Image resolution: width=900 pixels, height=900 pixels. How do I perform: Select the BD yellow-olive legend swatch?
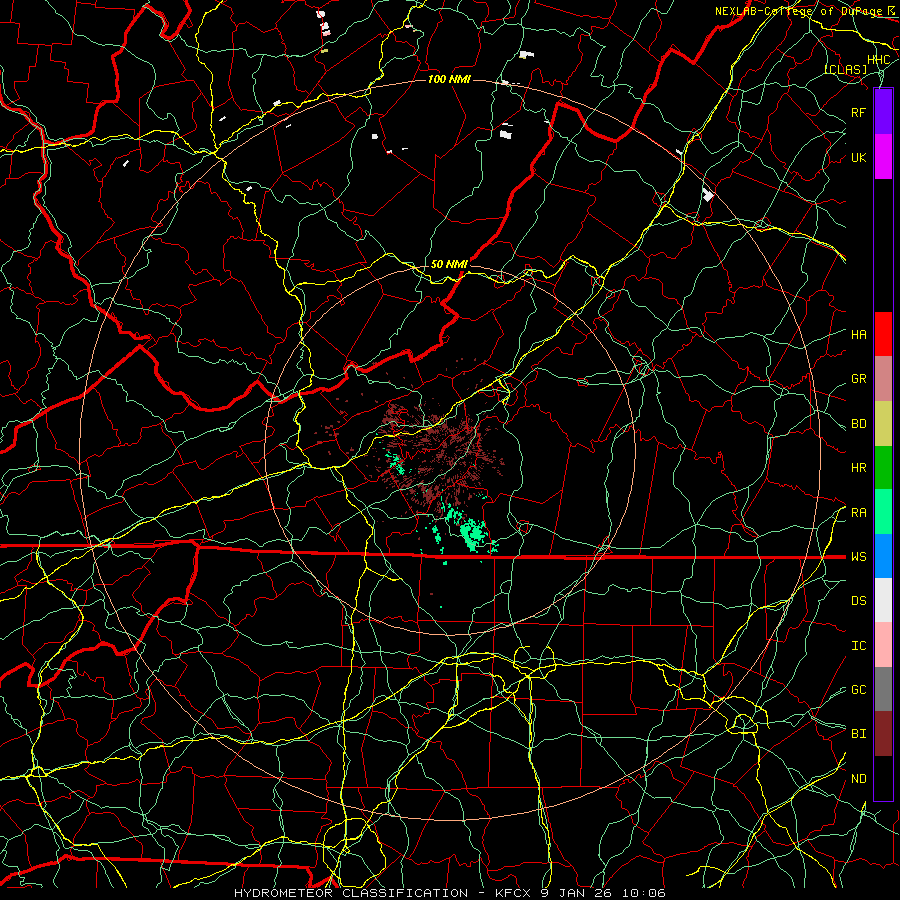[883, 424]
